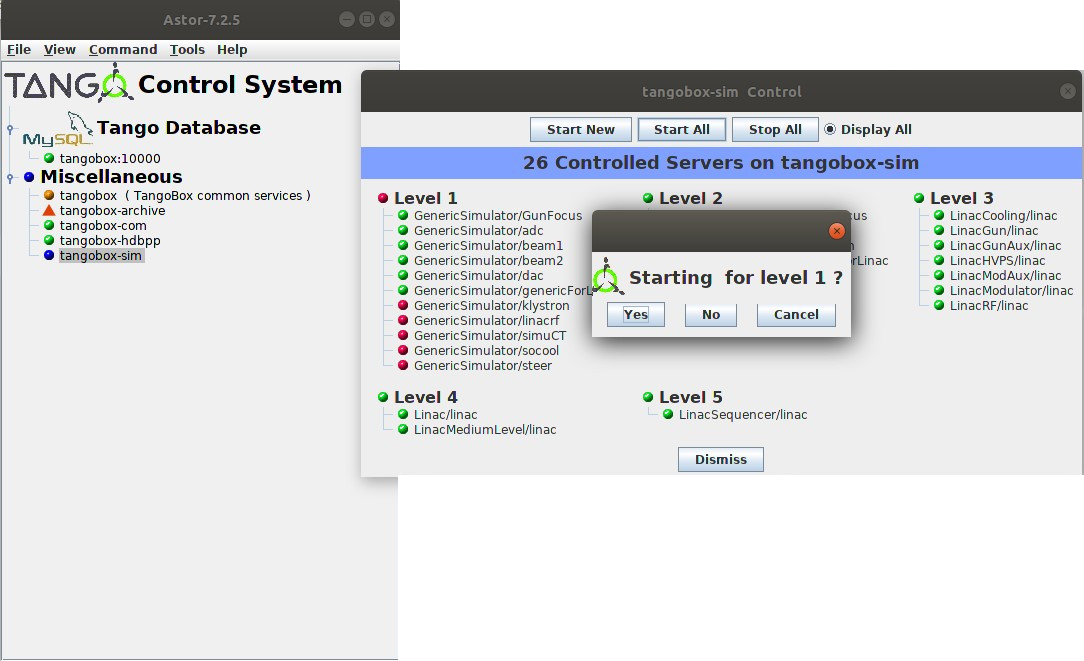Click the 'Control System' title text

point(240,84)
